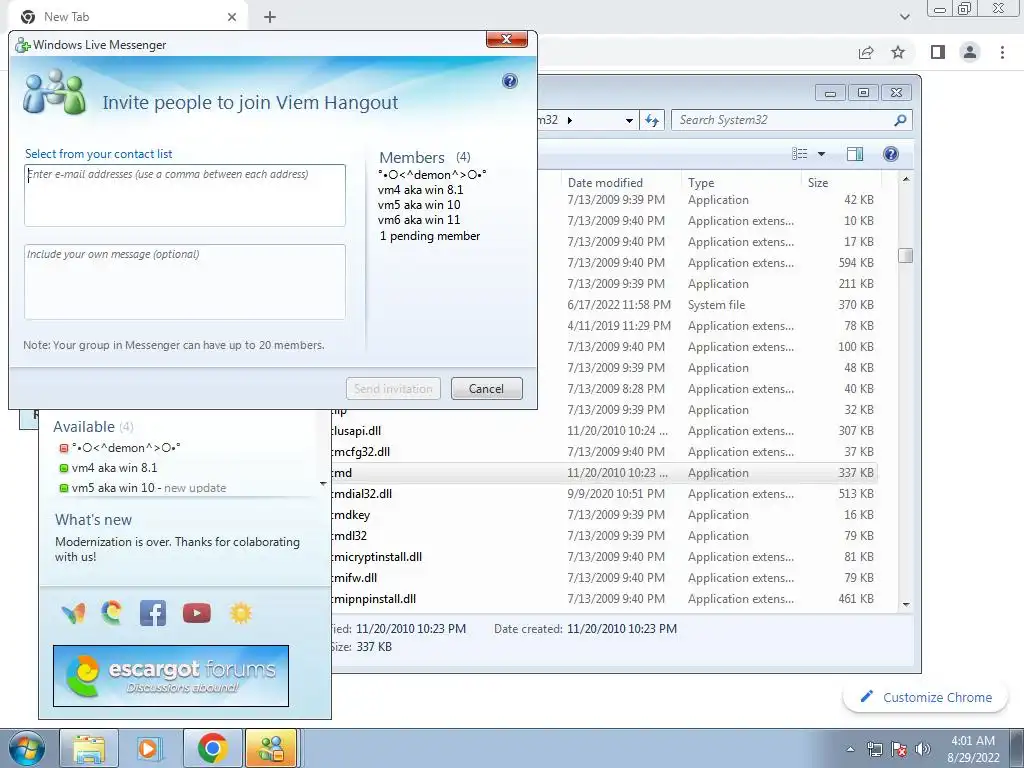The height and width of the screenshot is (768, 1024).
Task: Sort by Date modified column
Action: pos(605,183)
